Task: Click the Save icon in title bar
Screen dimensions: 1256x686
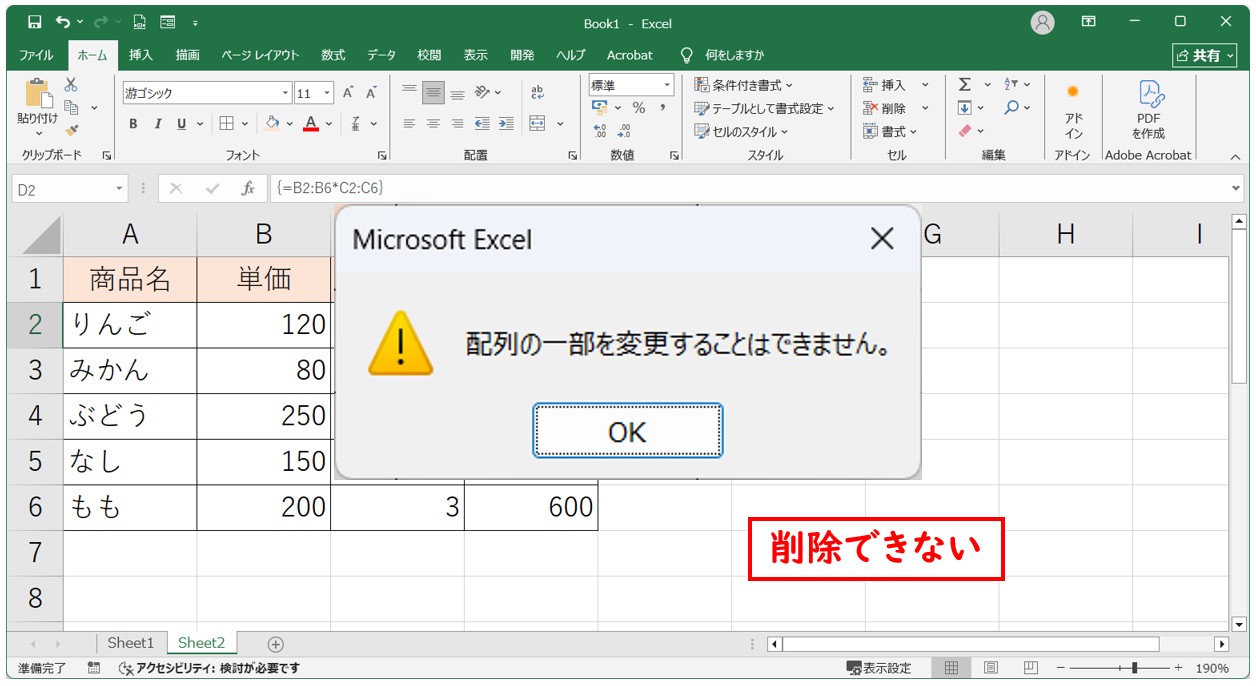Action: coord(34,22)
